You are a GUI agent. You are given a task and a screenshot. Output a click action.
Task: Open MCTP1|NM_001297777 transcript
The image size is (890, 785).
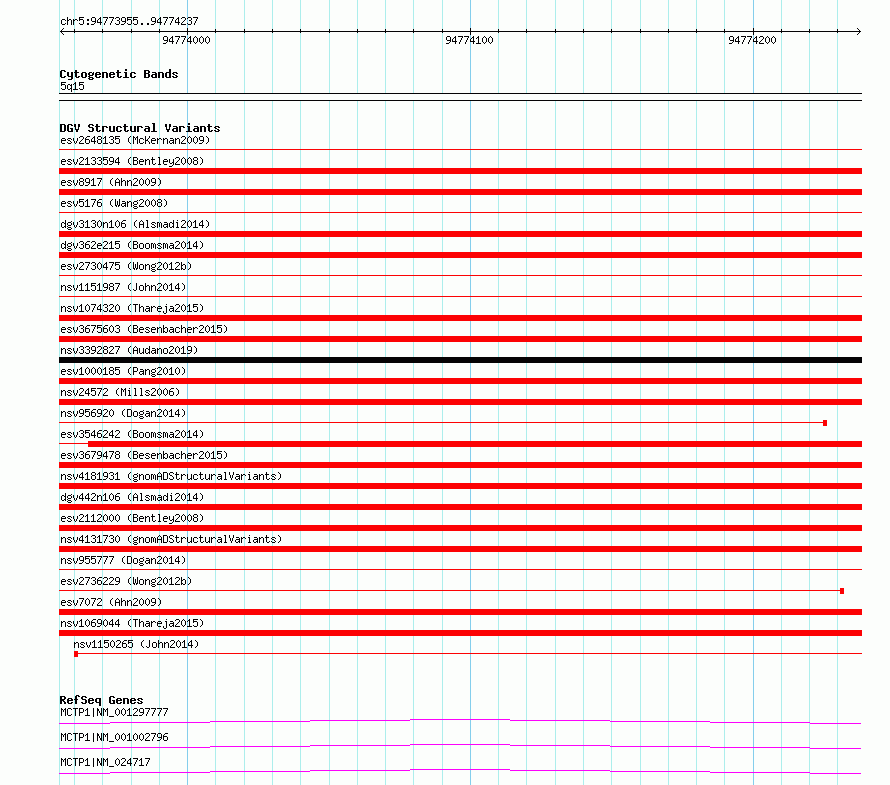tap(114, 712)
